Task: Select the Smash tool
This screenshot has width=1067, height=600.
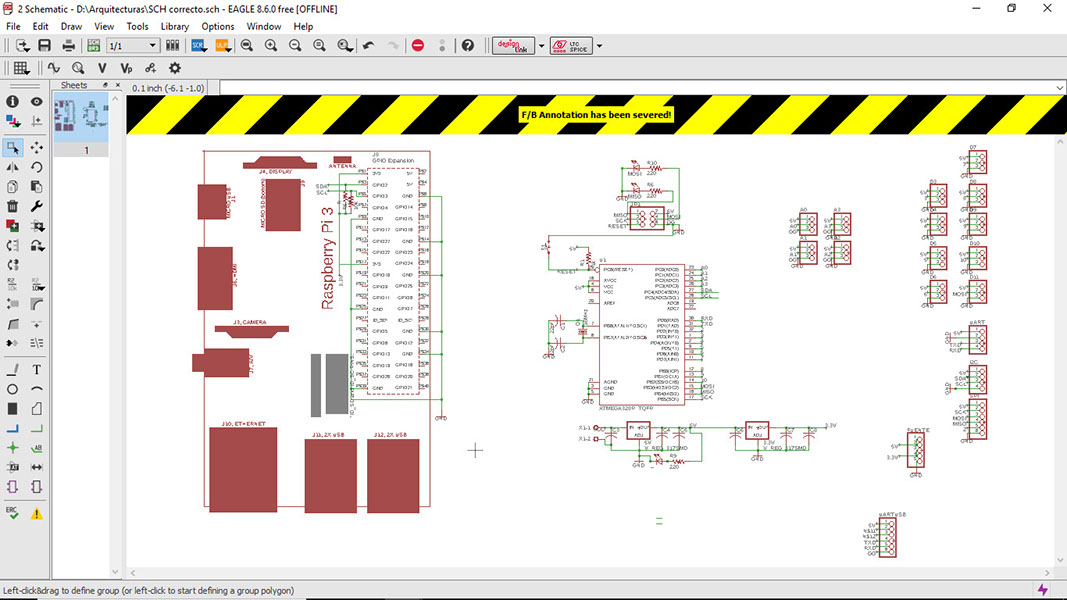Action: click(12, 304)
